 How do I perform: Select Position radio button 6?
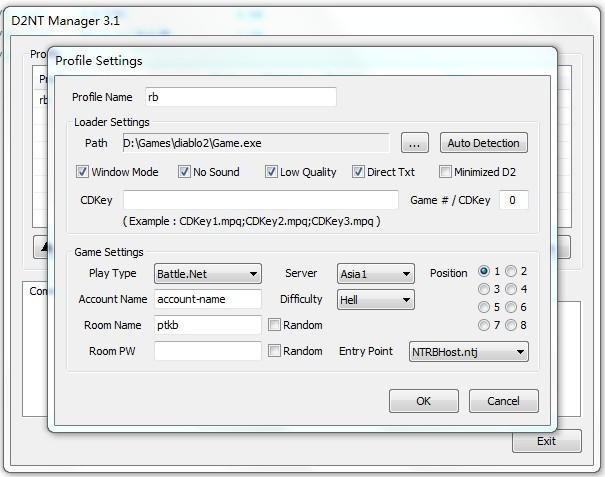511,307
